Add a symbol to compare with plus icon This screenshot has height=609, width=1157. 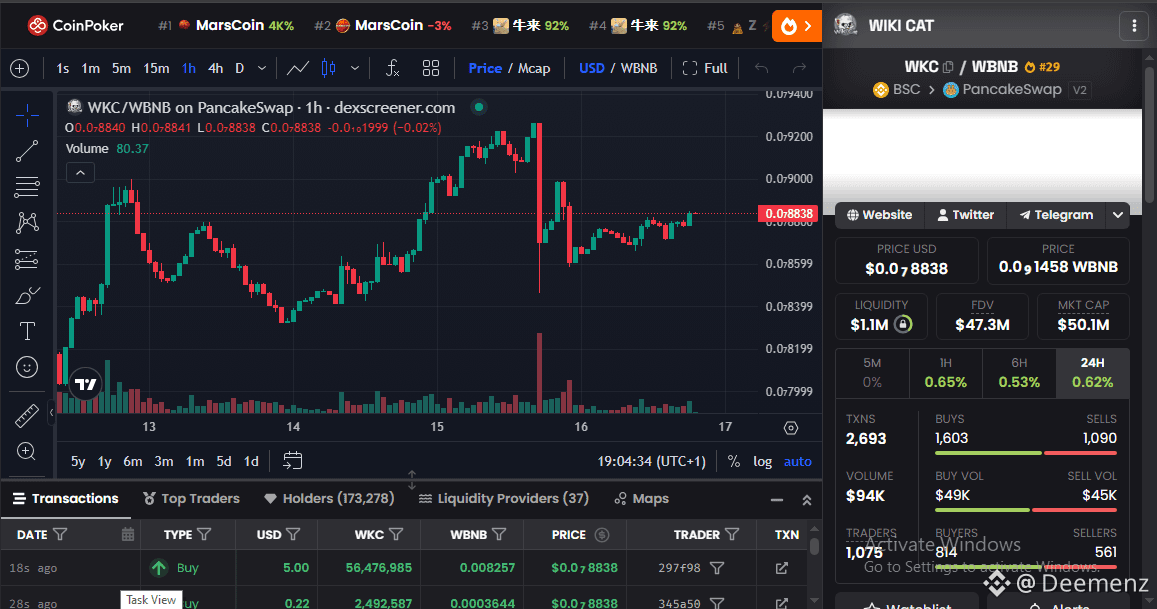[20, 69]
